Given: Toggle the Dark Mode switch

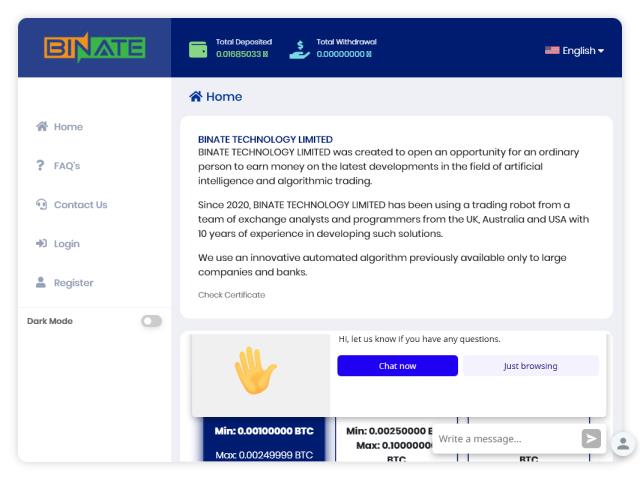Looking at the screenshot, I should 151,321.
